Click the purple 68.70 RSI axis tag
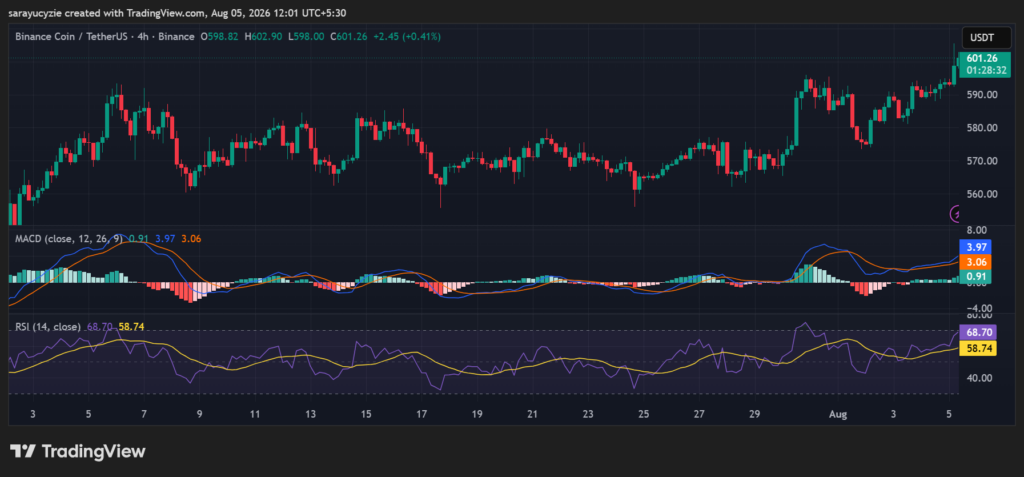 976,333
